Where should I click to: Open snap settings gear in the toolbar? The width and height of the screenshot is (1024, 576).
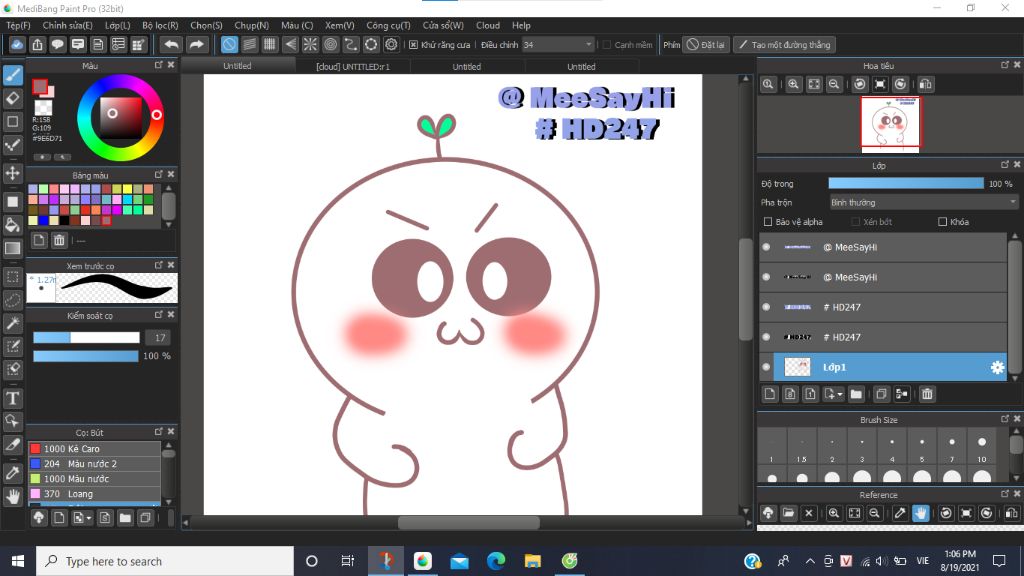tap(391, 44)
